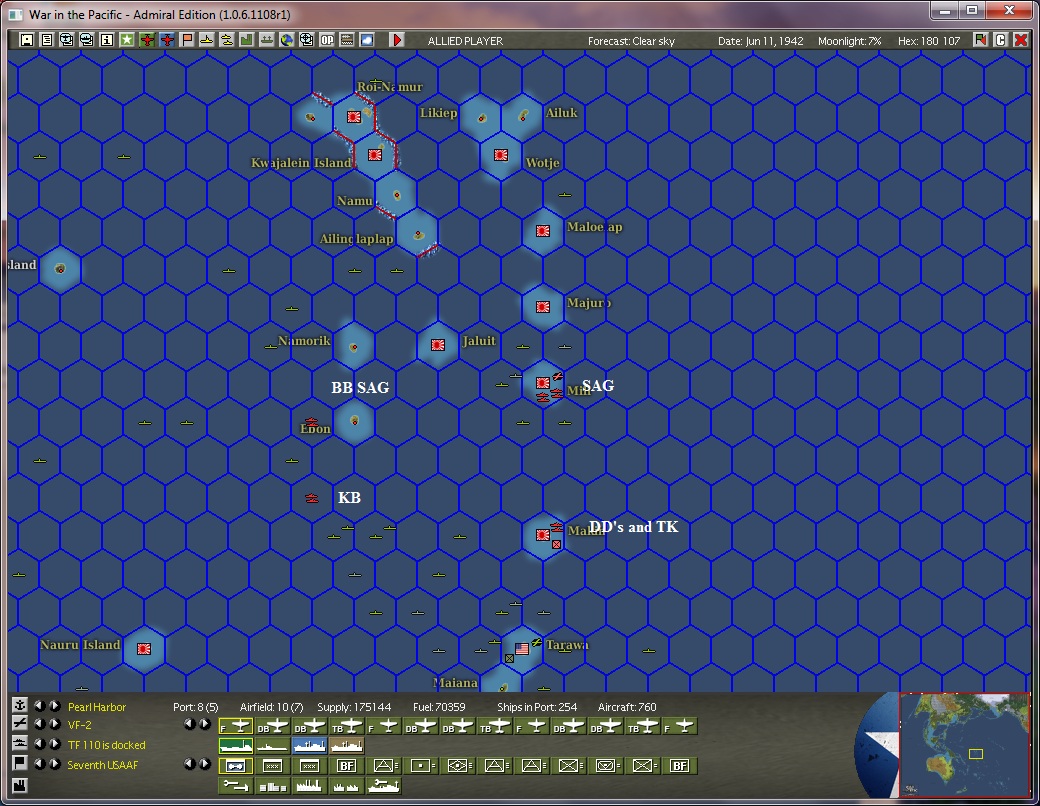Click red enemy task force marked KB

click(312, 498)
